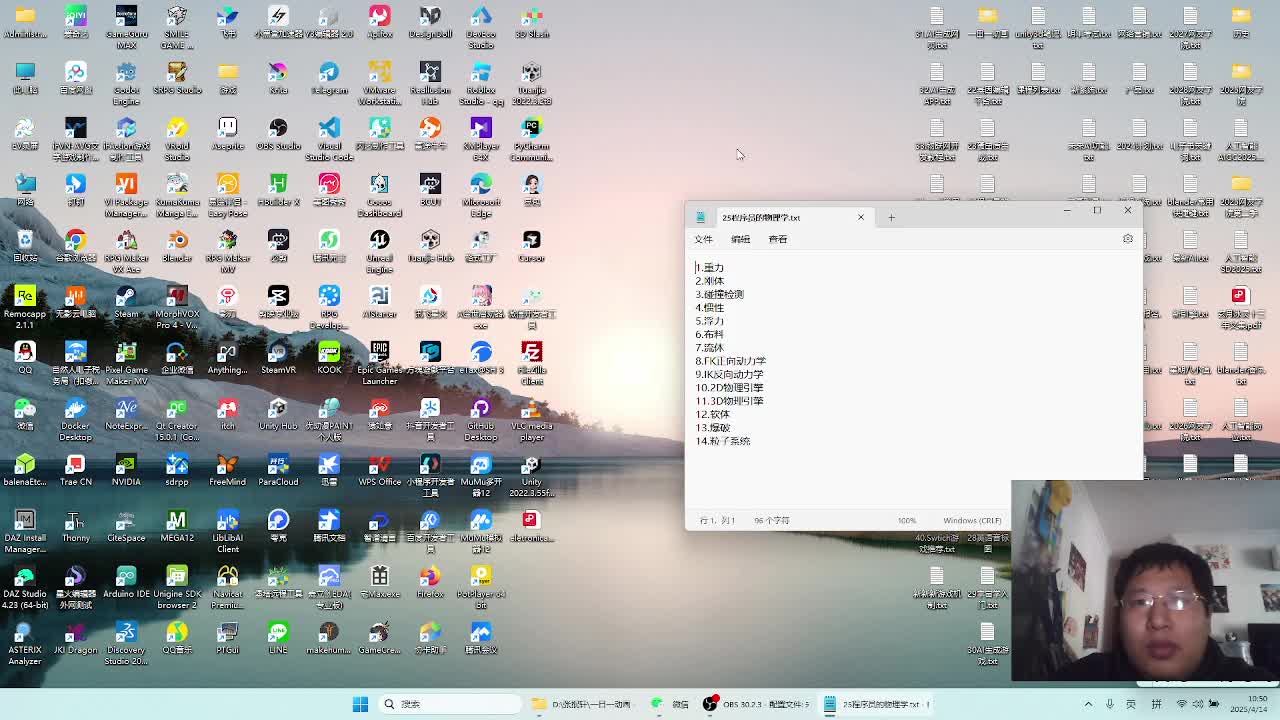
Task: Select the Microsoft Edge desktop icon
Action: click(481, 195)
